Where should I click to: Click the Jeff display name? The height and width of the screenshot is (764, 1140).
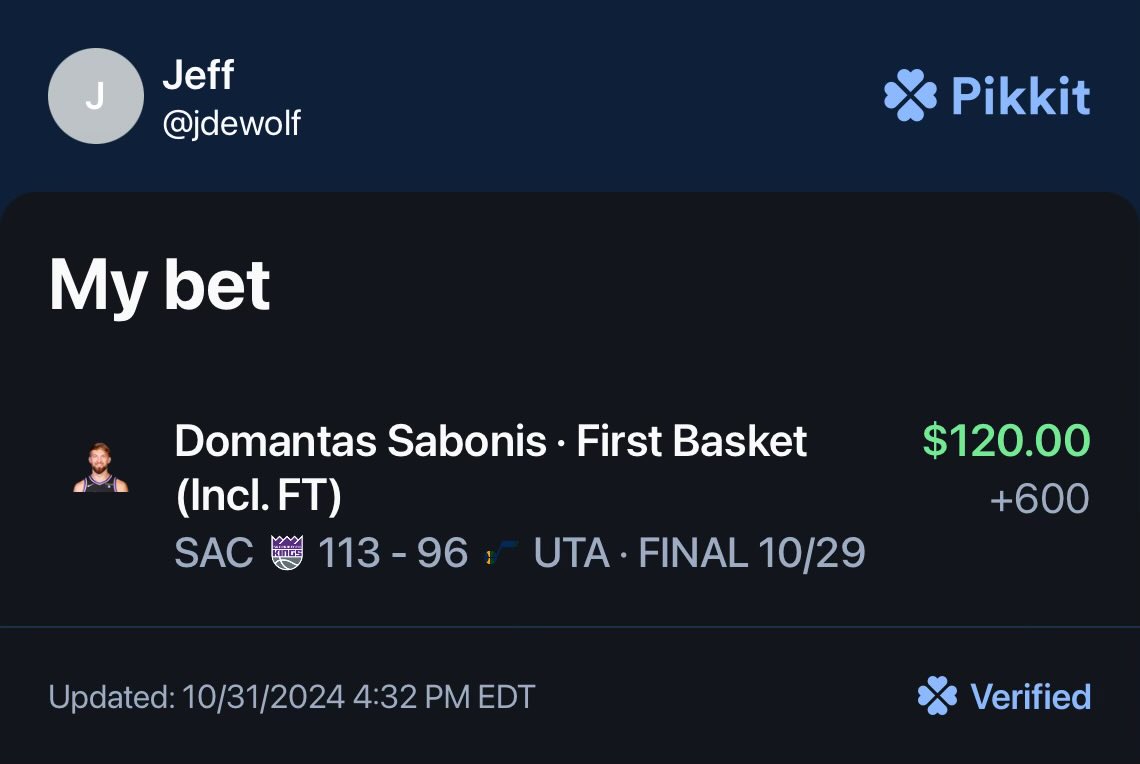198,75
